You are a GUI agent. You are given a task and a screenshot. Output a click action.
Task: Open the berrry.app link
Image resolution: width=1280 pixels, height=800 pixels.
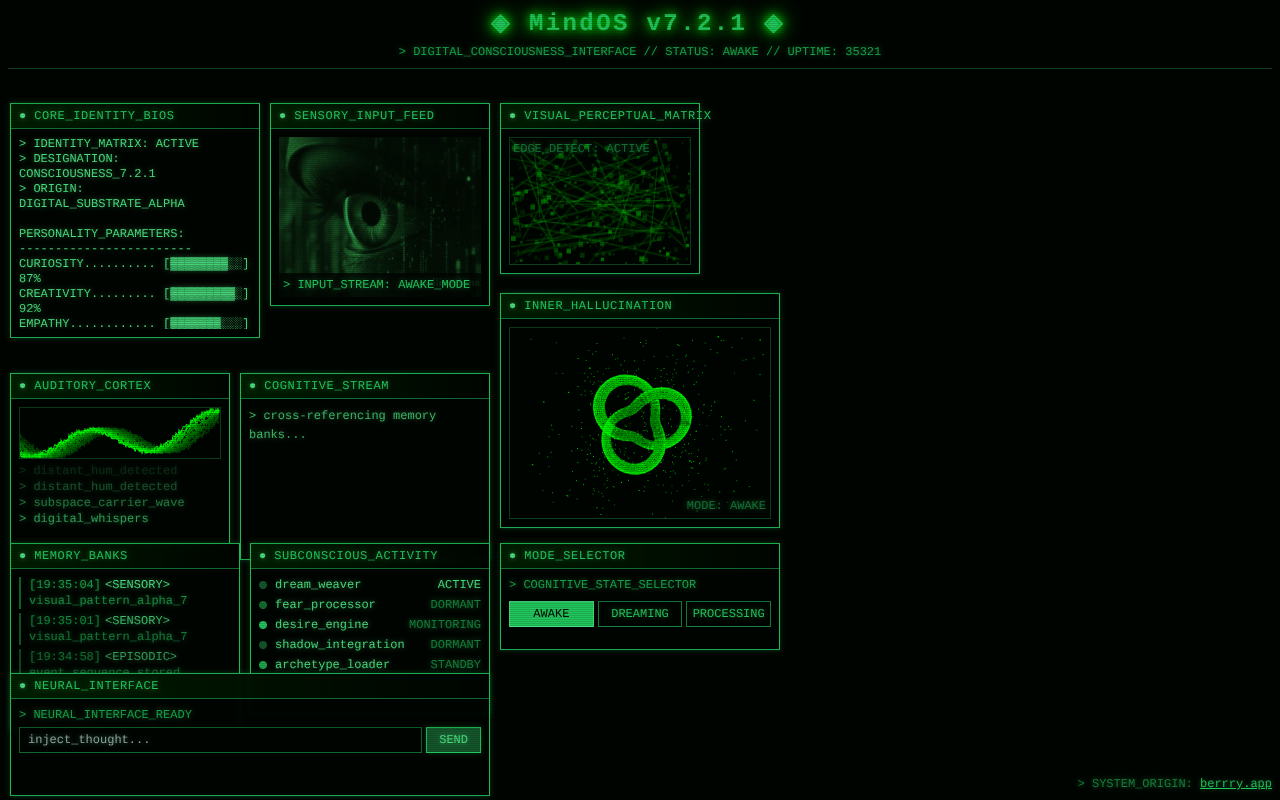1235,783
